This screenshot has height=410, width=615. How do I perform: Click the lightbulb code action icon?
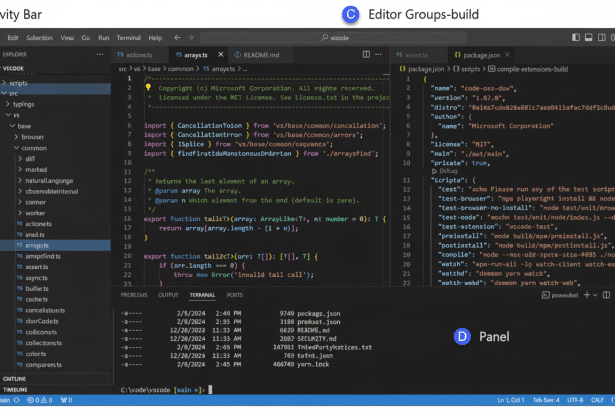coord(148,87)
